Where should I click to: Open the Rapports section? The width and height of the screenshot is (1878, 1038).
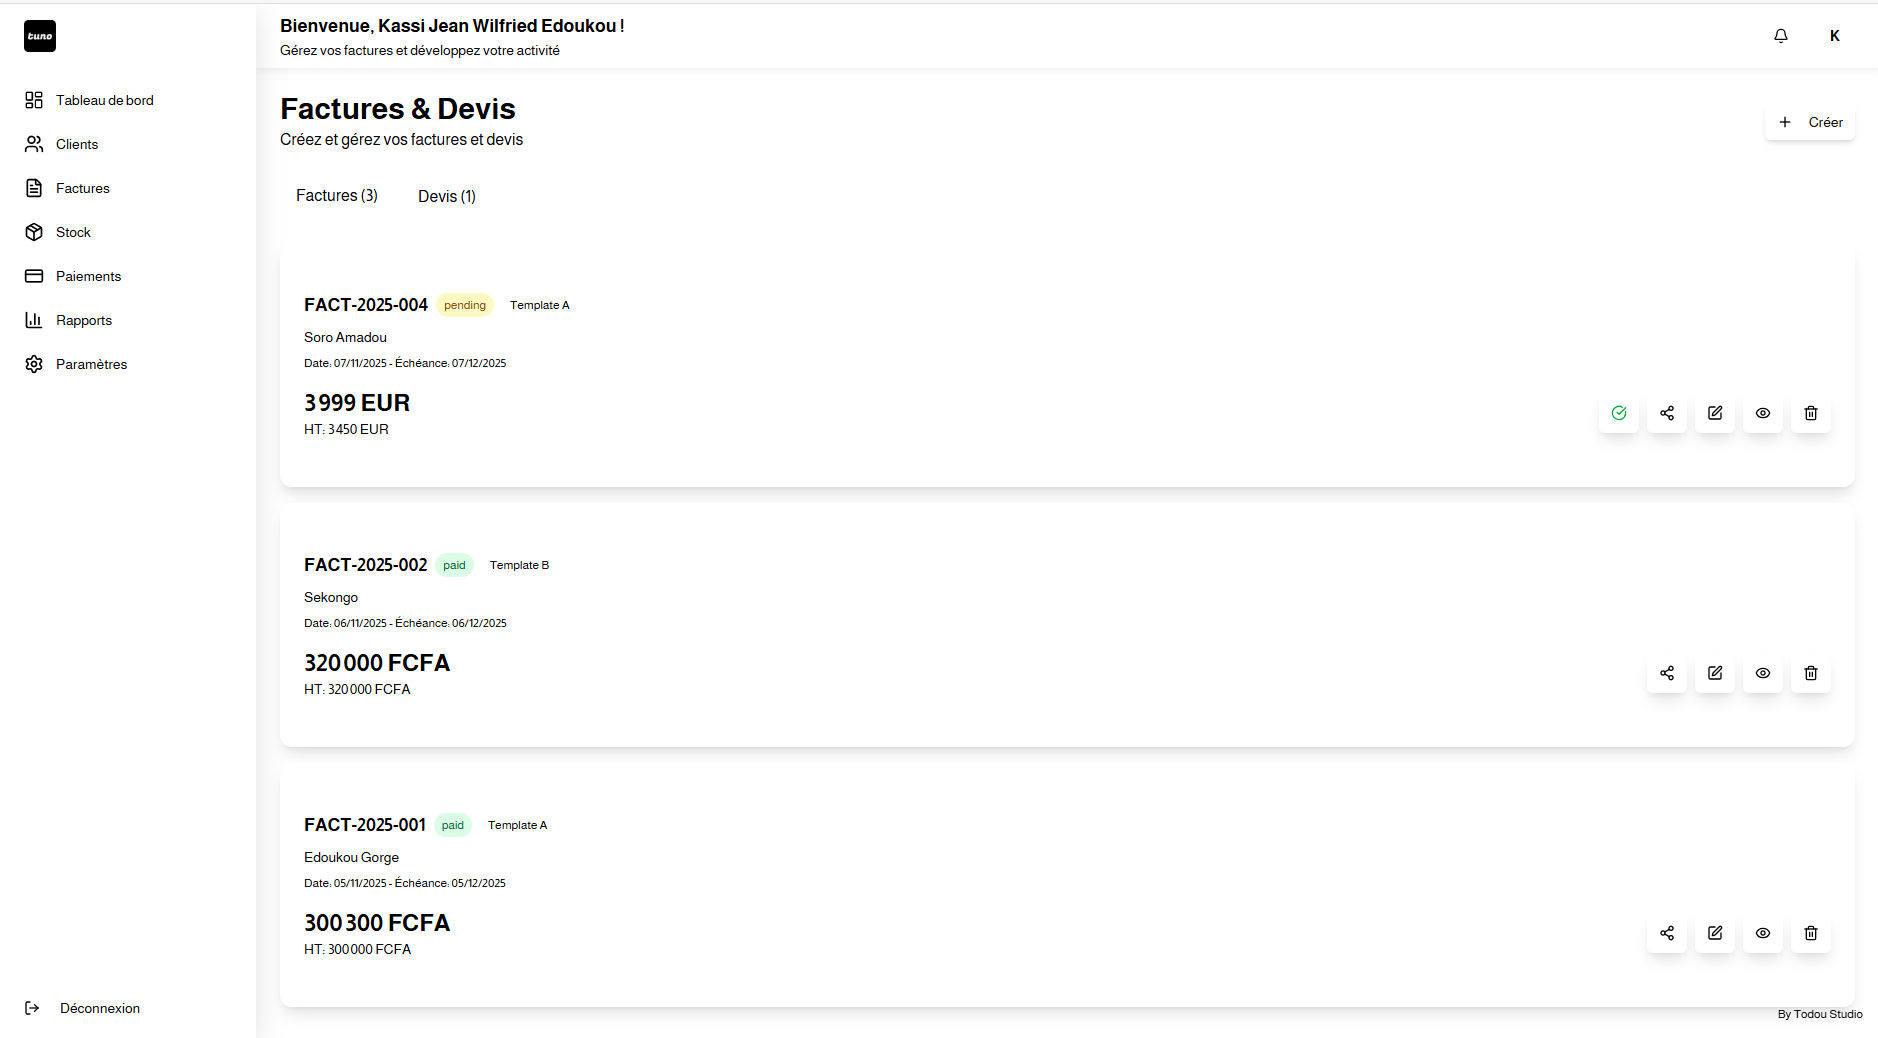[84, 320]
